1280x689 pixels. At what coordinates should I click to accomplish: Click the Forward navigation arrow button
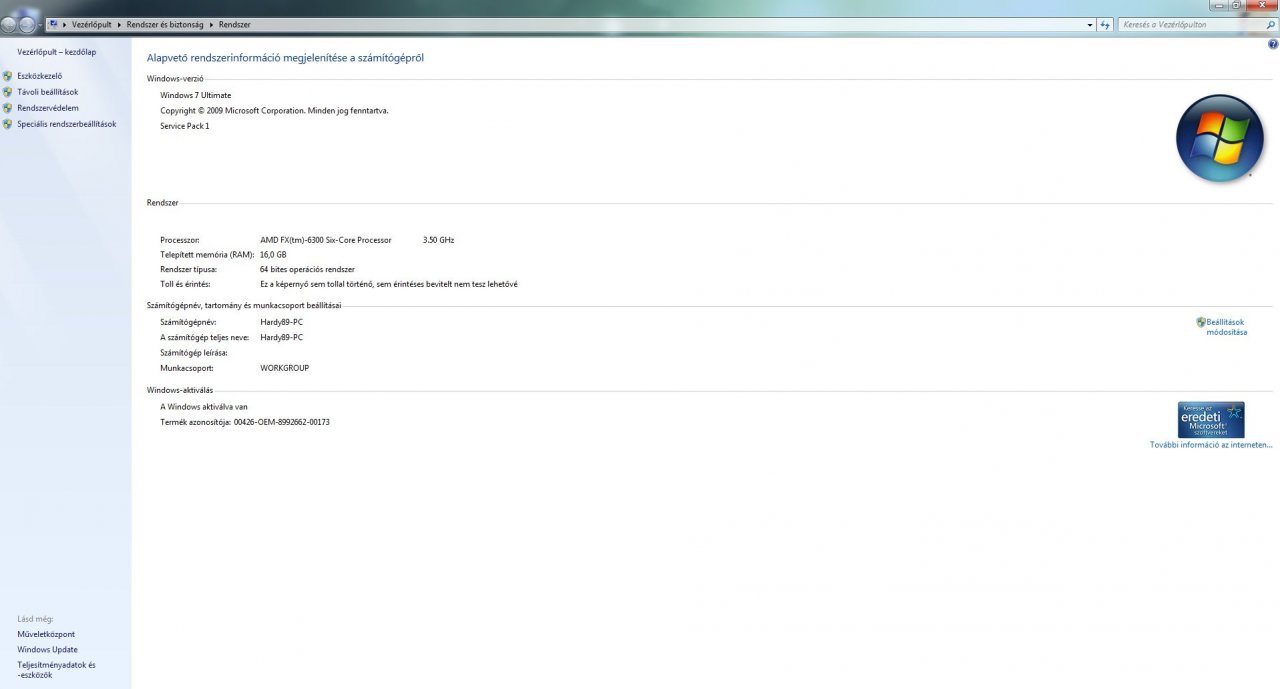point(28,24)
